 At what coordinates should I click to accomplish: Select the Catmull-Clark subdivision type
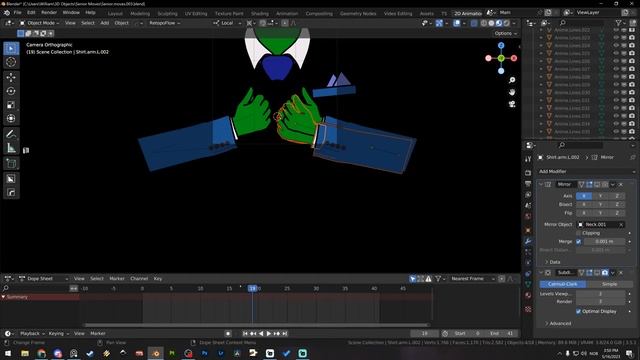point(563,284)
